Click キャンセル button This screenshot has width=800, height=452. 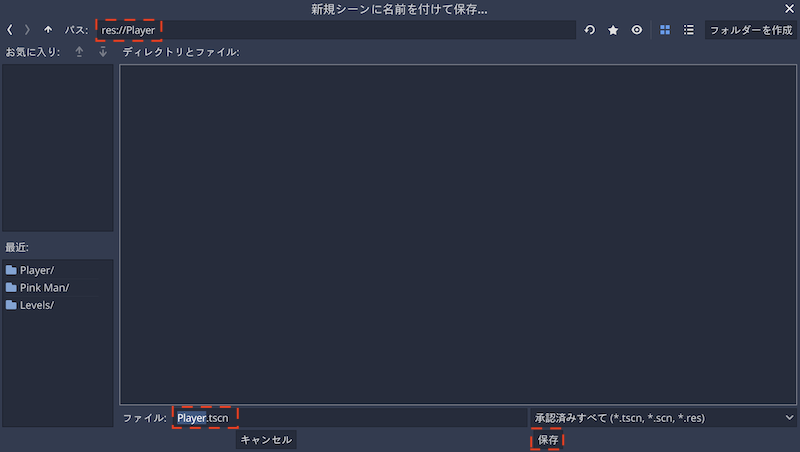pyautogui.click(x=266, y=440)
